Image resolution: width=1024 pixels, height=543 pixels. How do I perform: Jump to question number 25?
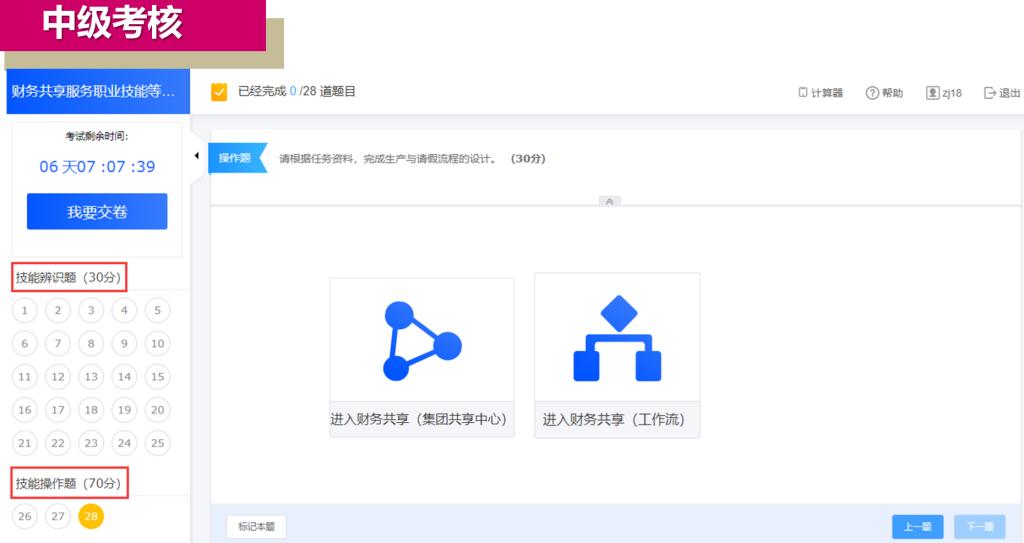[x=157, y=443]
